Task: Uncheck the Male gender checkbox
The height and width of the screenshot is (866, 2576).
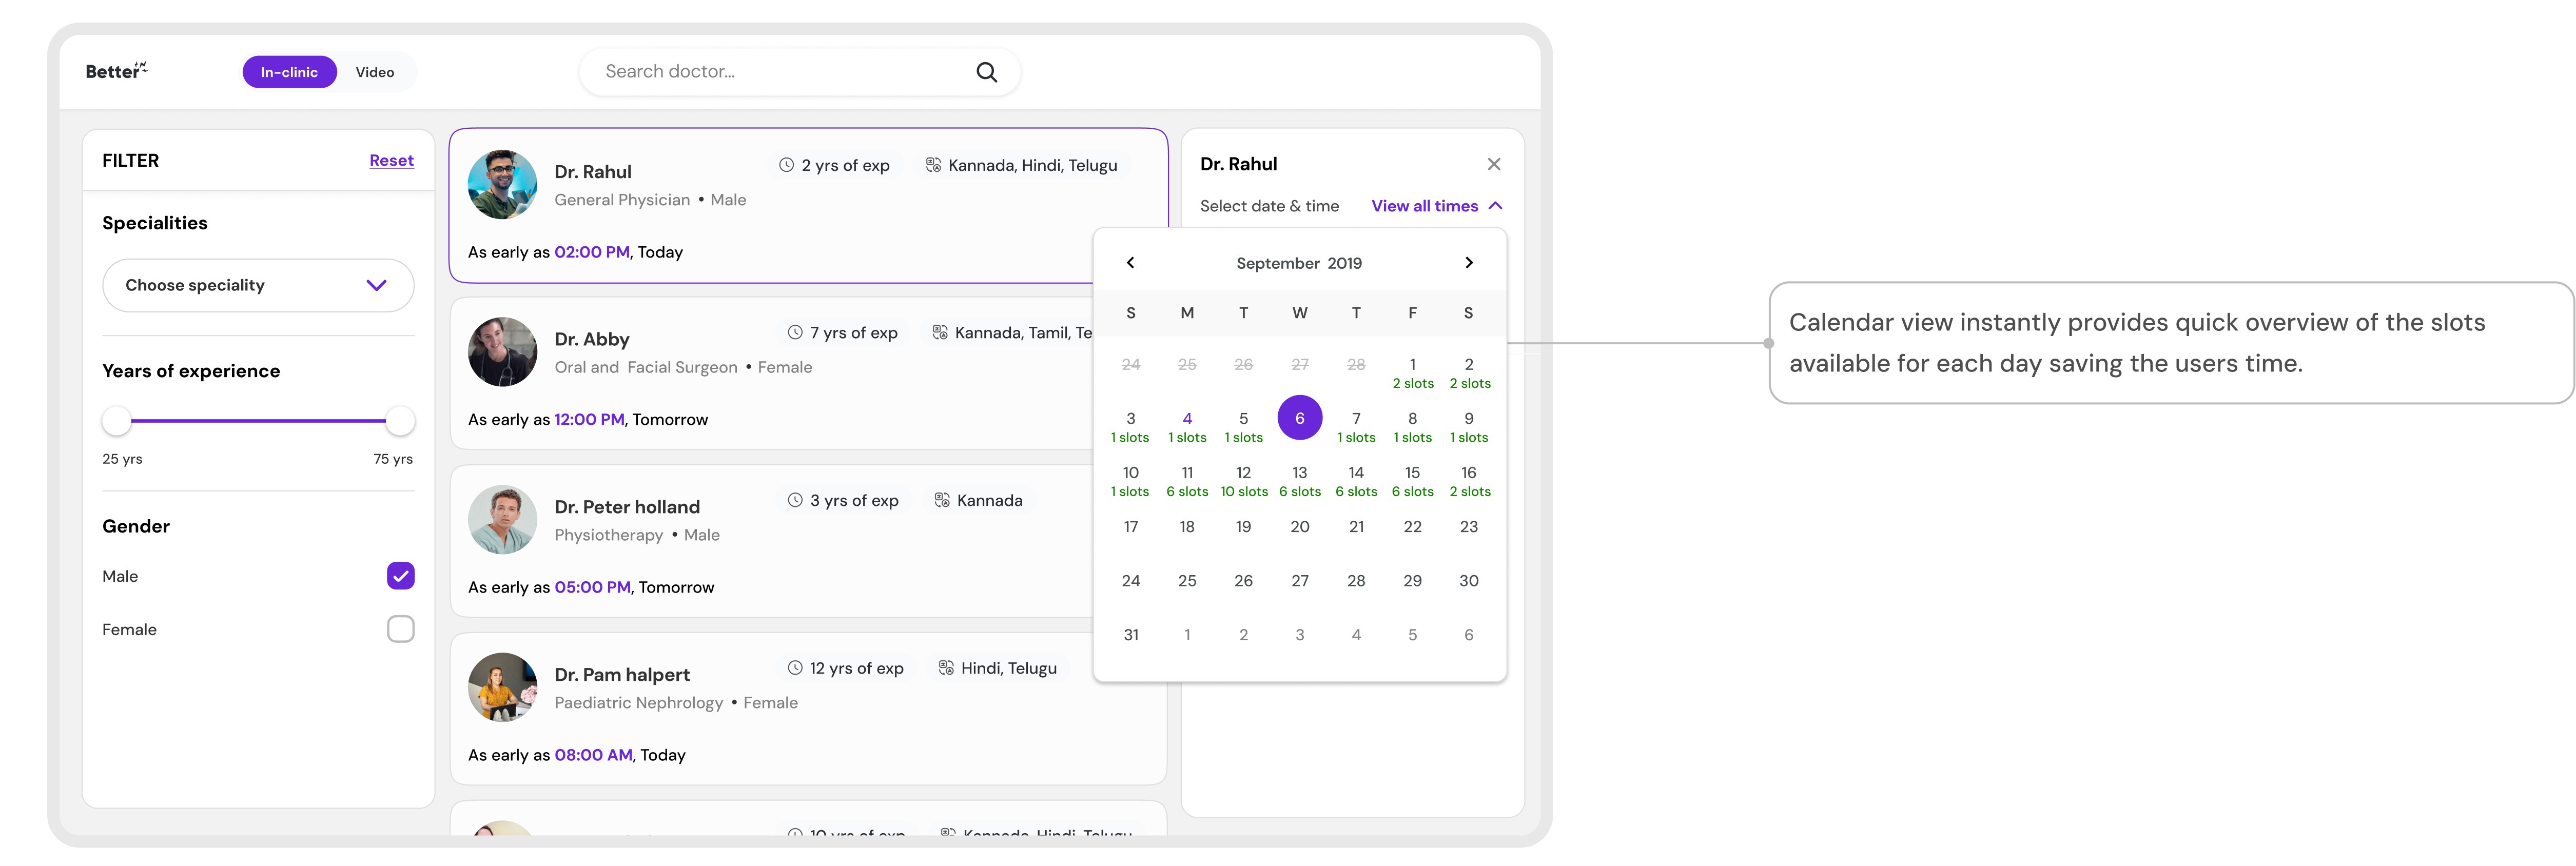Action: [x=401, y=576]
